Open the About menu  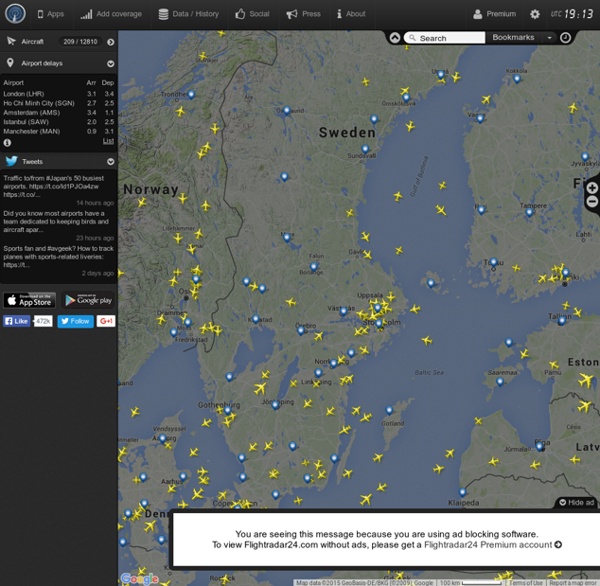pos(351,14)
